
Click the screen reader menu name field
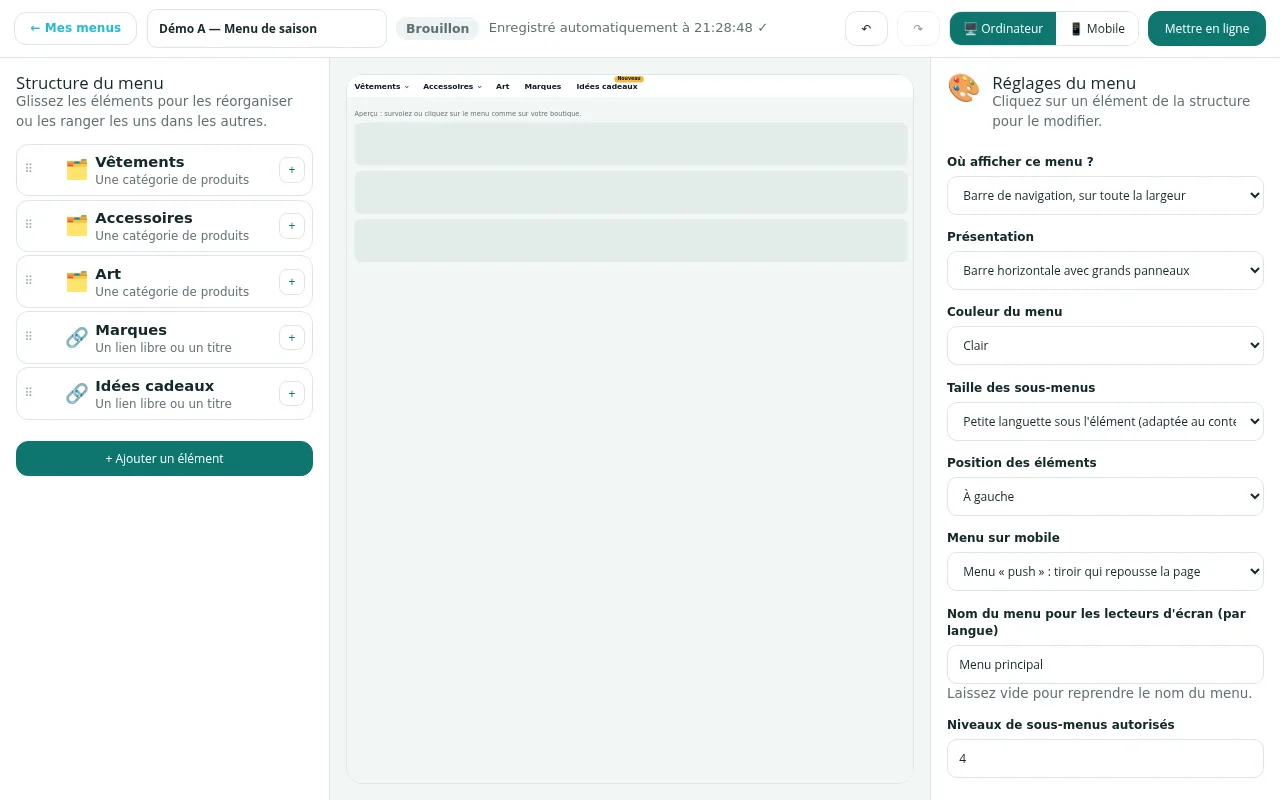pos(1105,665)
